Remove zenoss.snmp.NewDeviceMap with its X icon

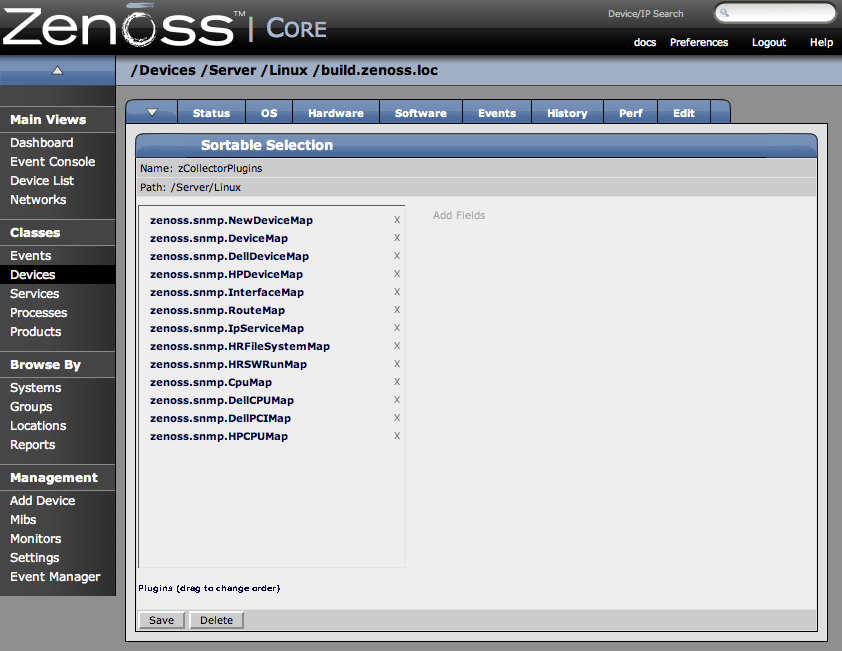397,220
